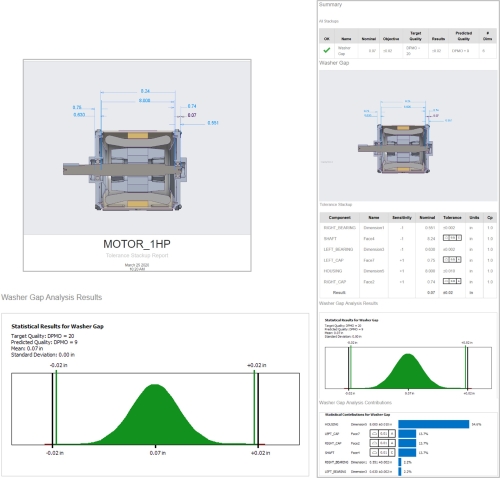The width and height of the screenshot is (500, 478).
Task: Click the LEFT_CAP Face7 tolerance frame in stackup table
Action: 452,259
